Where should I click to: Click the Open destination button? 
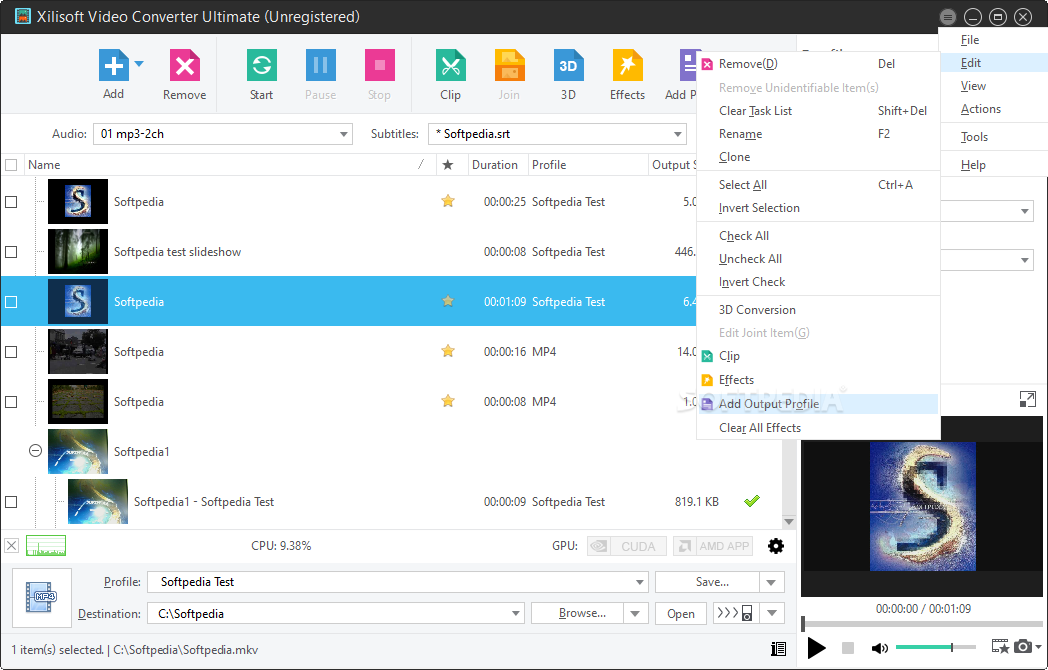(x=680, y=614)
